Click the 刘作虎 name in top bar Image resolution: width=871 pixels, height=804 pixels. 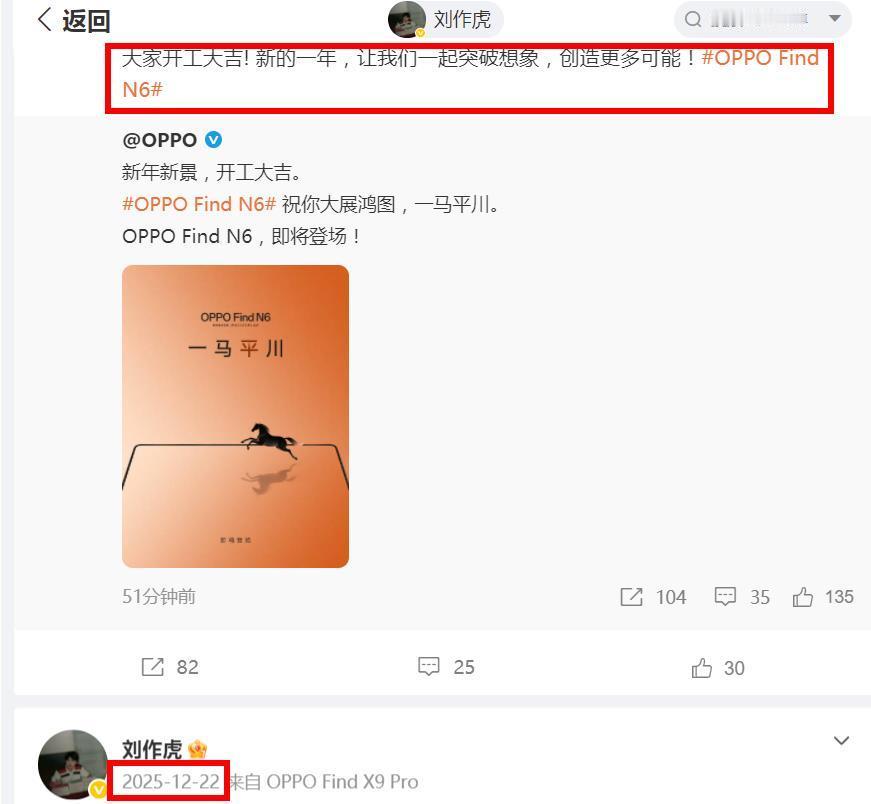pyautogui.click(x=462, y=20)
